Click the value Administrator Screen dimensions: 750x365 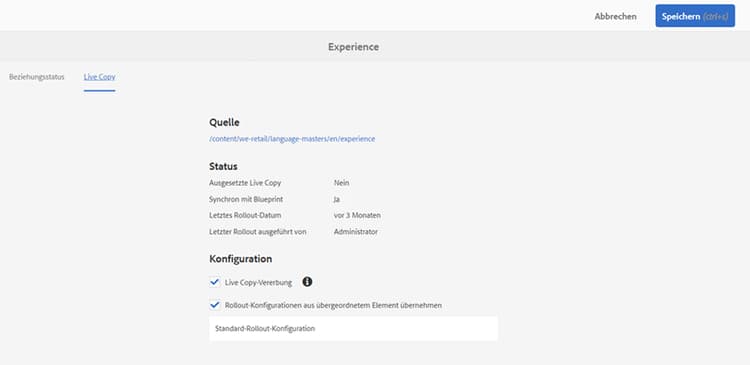(x=356, y=232)
